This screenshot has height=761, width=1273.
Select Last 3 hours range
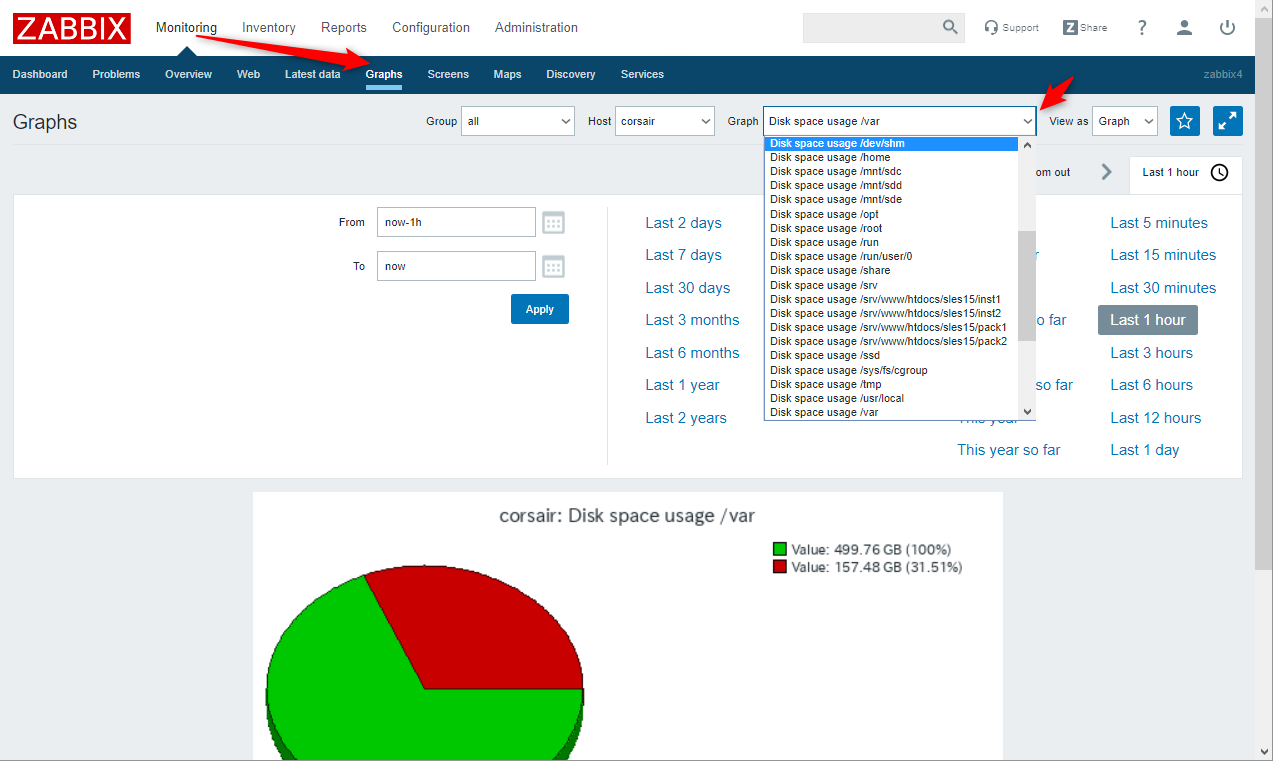click(1151, 353)
